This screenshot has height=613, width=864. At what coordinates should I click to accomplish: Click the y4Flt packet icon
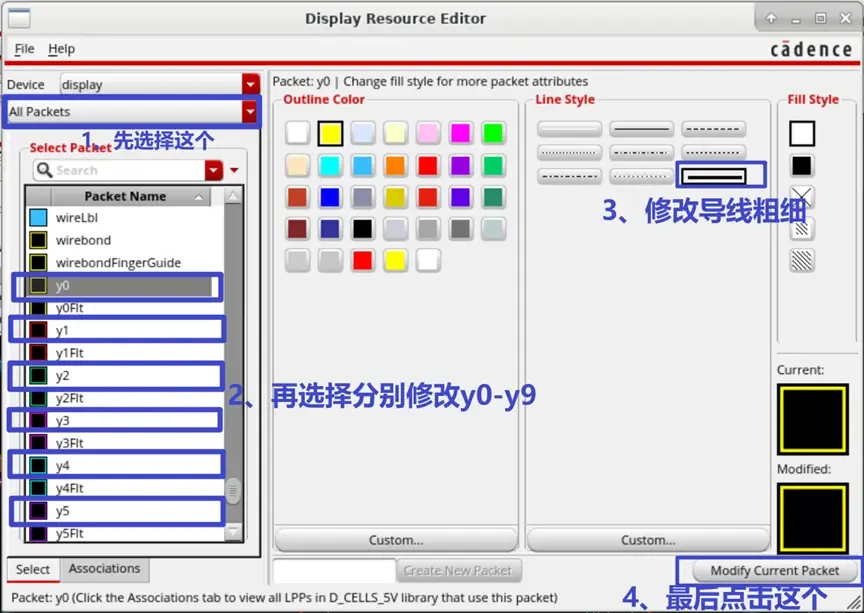[38, 488]
